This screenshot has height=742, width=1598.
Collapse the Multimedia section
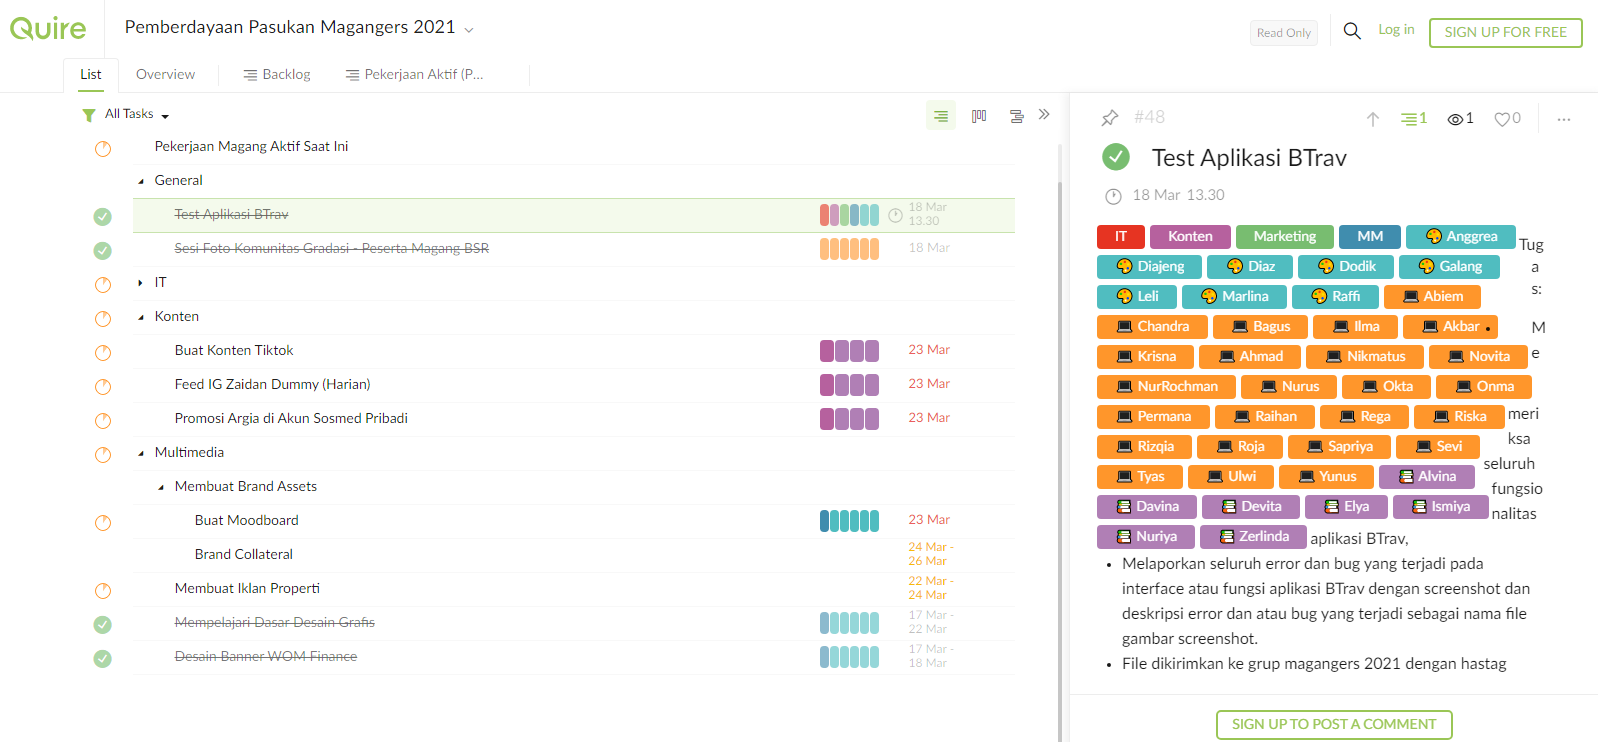[141, 453]
